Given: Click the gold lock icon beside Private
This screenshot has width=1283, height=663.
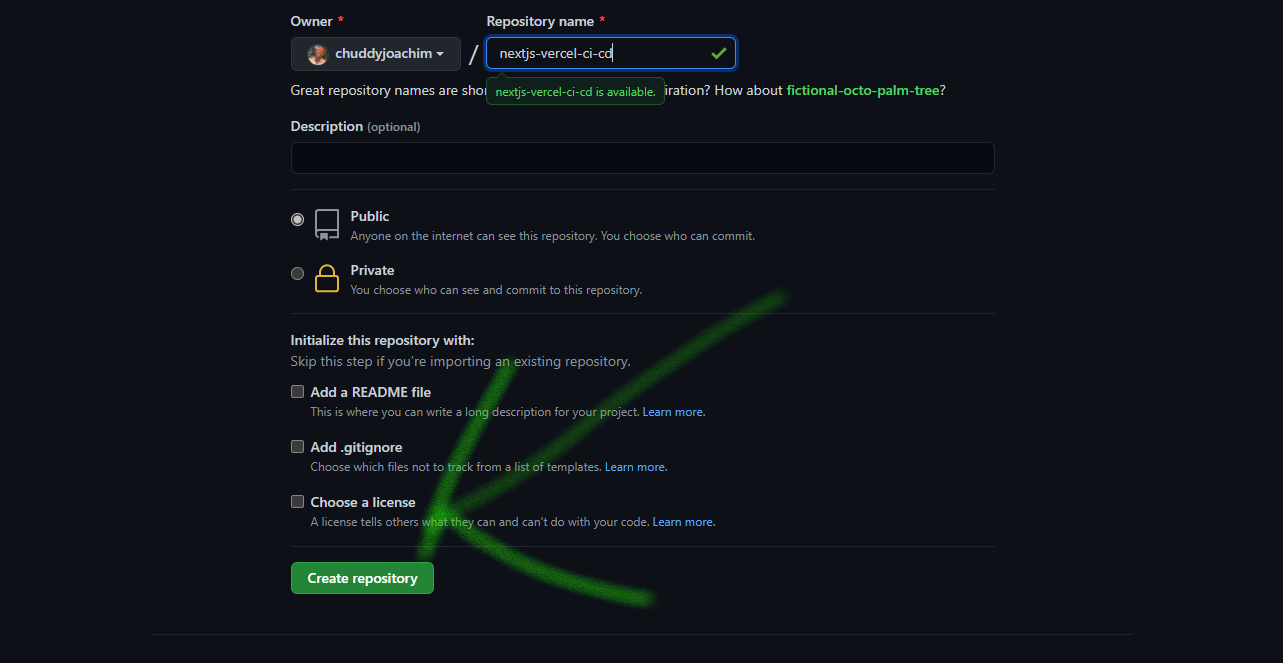Looking at the screenshot, I should 326,278.
